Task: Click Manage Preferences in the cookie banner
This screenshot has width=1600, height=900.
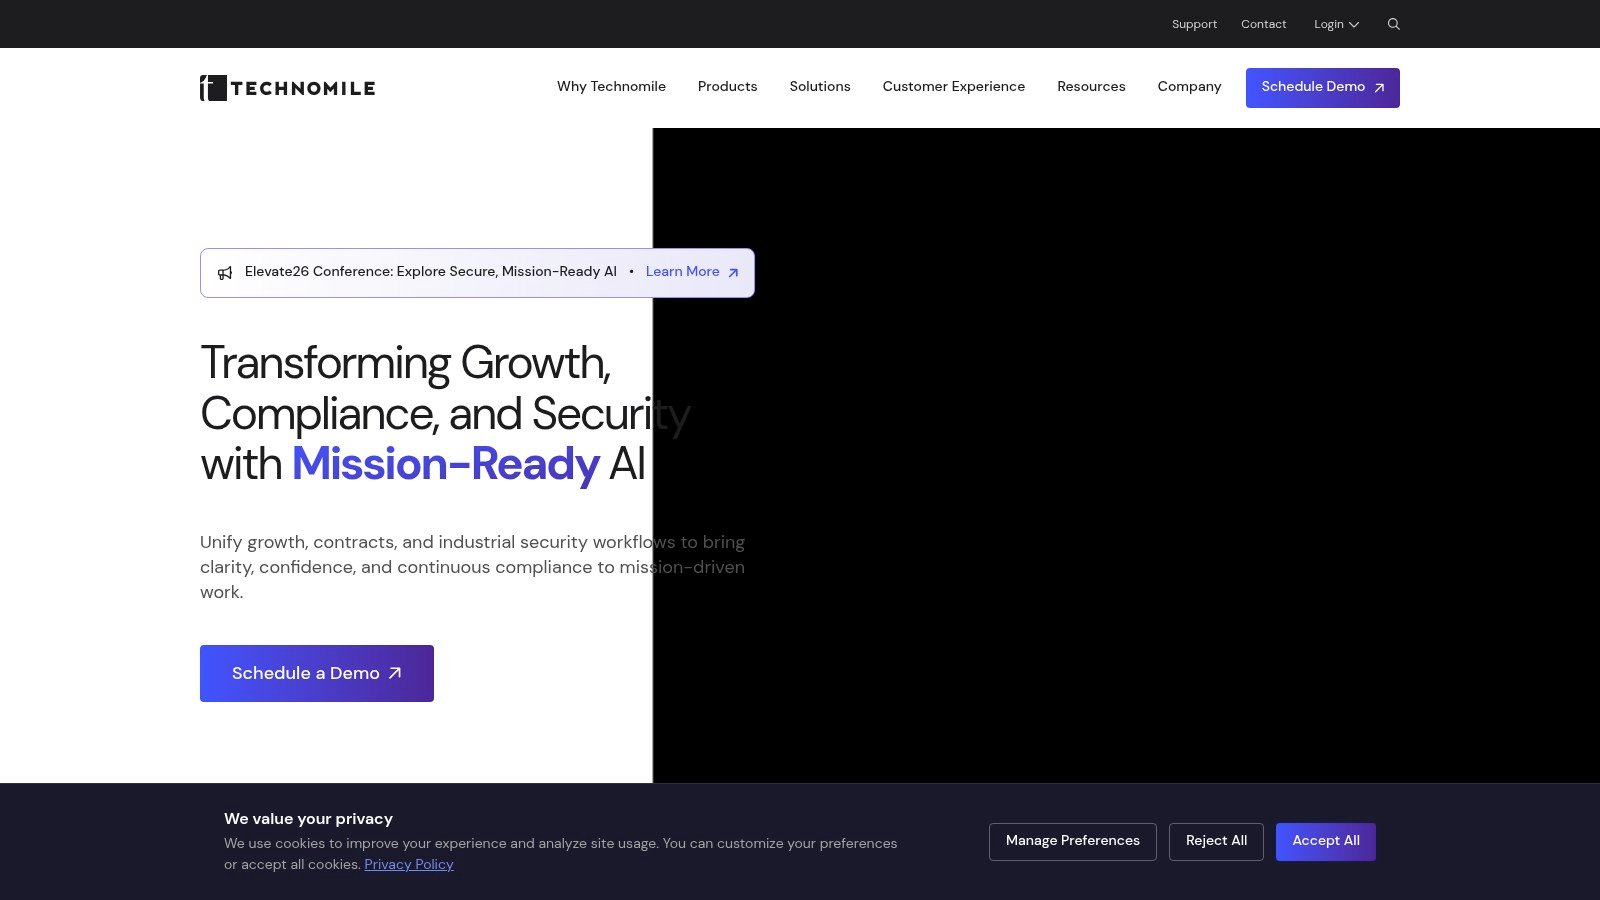Action: (1073, 841)
